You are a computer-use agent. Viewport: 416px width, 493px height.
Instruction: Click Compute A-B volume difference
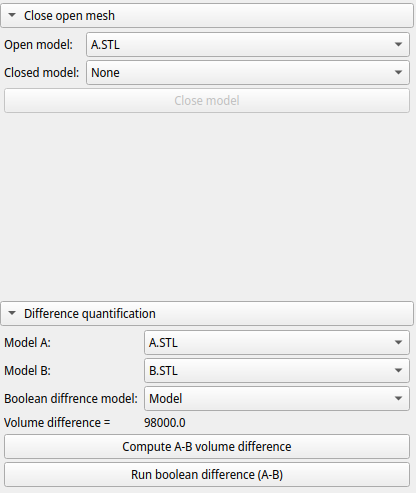pos(207,446)
